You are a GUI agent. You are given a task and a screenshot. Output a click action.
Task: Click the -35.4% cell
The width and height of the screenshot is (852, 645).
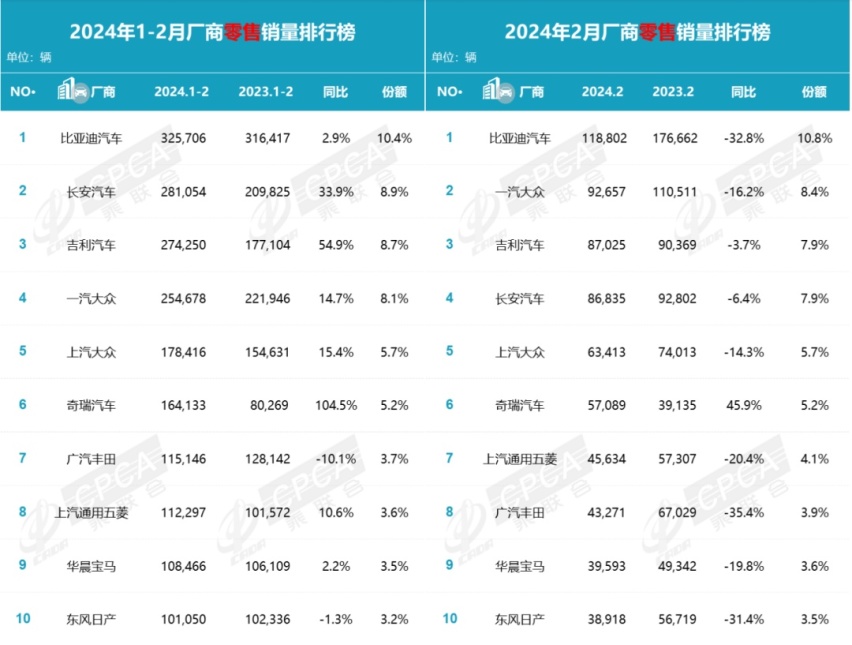pyautogui.click(x=744, y=512)
